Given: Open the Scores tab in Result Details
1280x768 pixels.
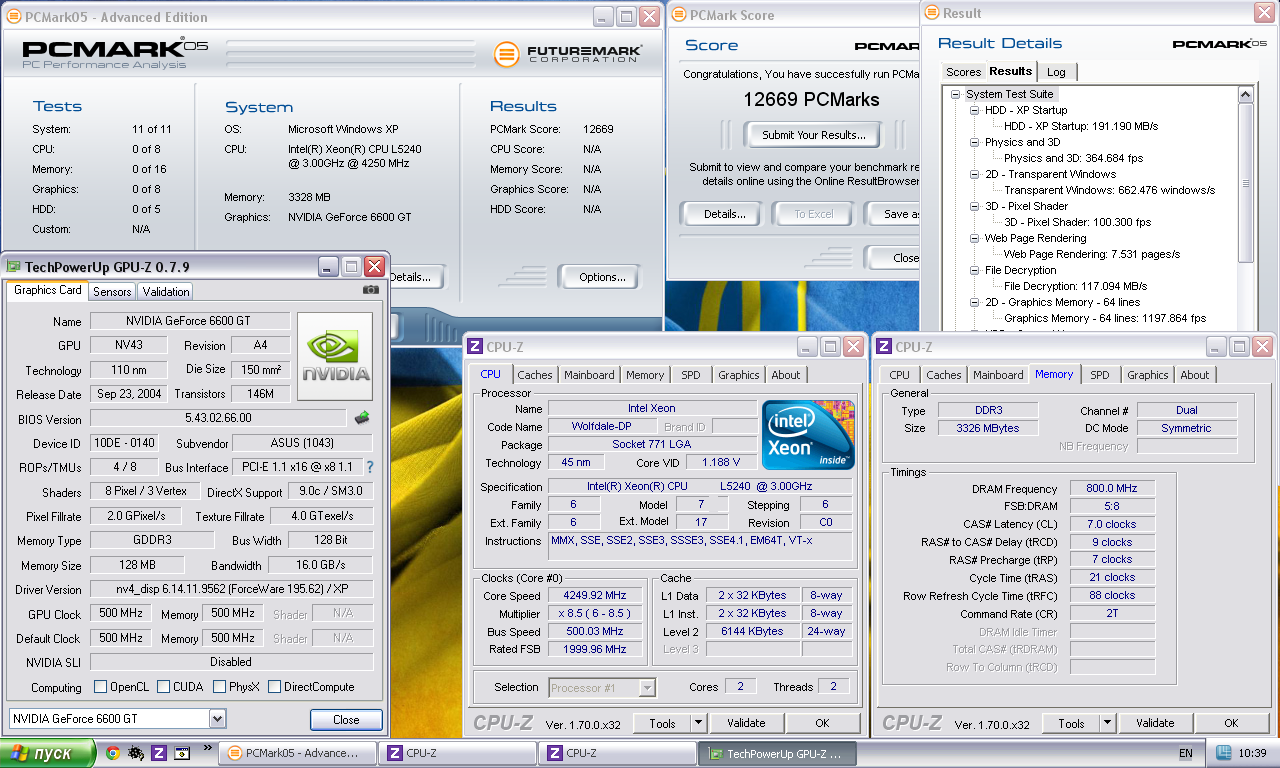Looking at the screenshot, I should [x=963, y=72].
